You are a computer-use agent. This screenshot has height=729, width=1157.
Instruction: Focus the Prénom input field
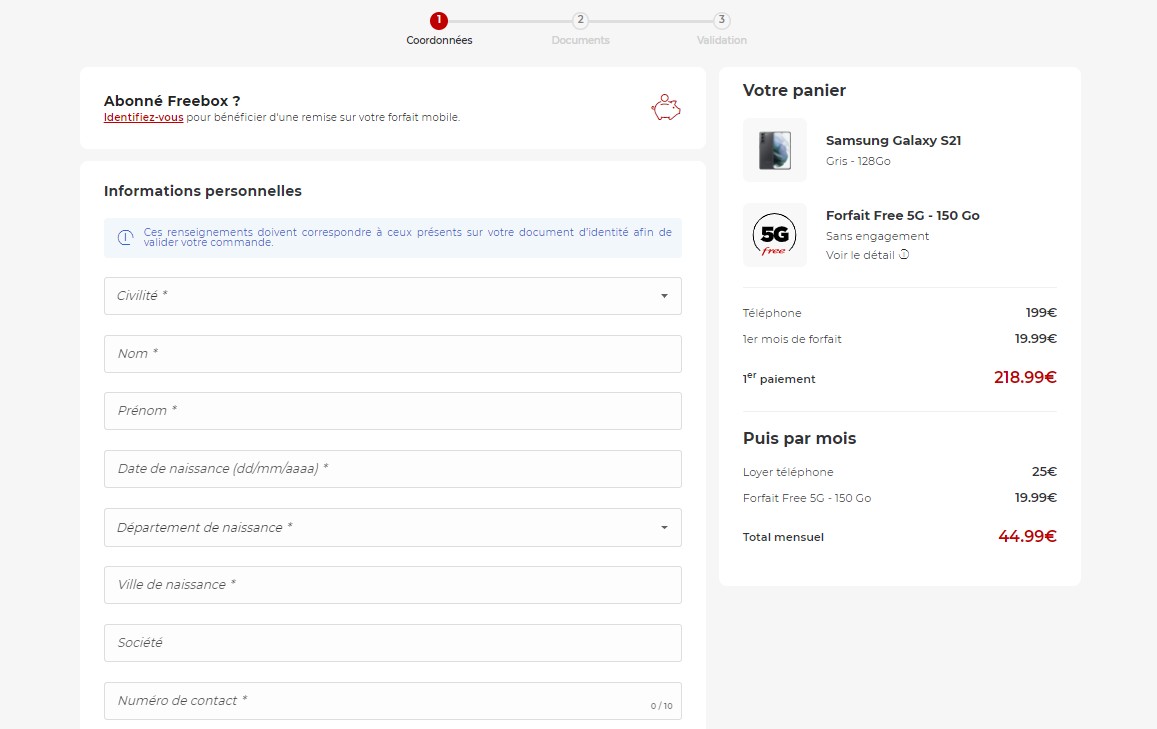392,411
